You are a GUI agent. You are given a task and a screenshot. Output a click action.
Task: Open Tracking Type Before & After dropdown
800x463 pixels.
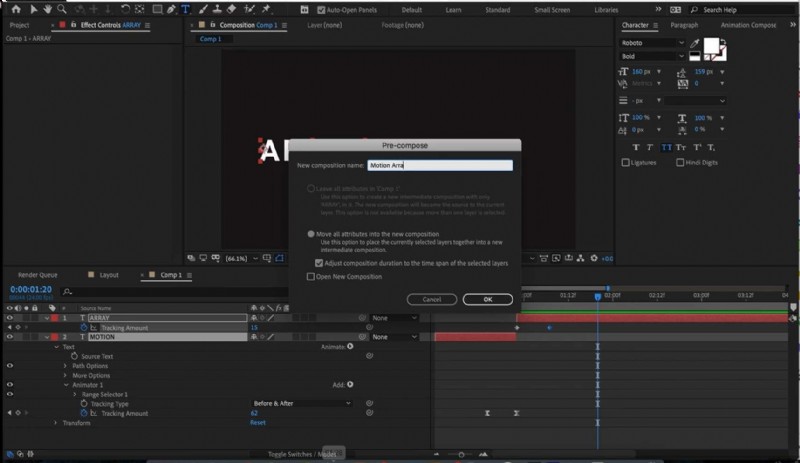(x=302, y=403)
